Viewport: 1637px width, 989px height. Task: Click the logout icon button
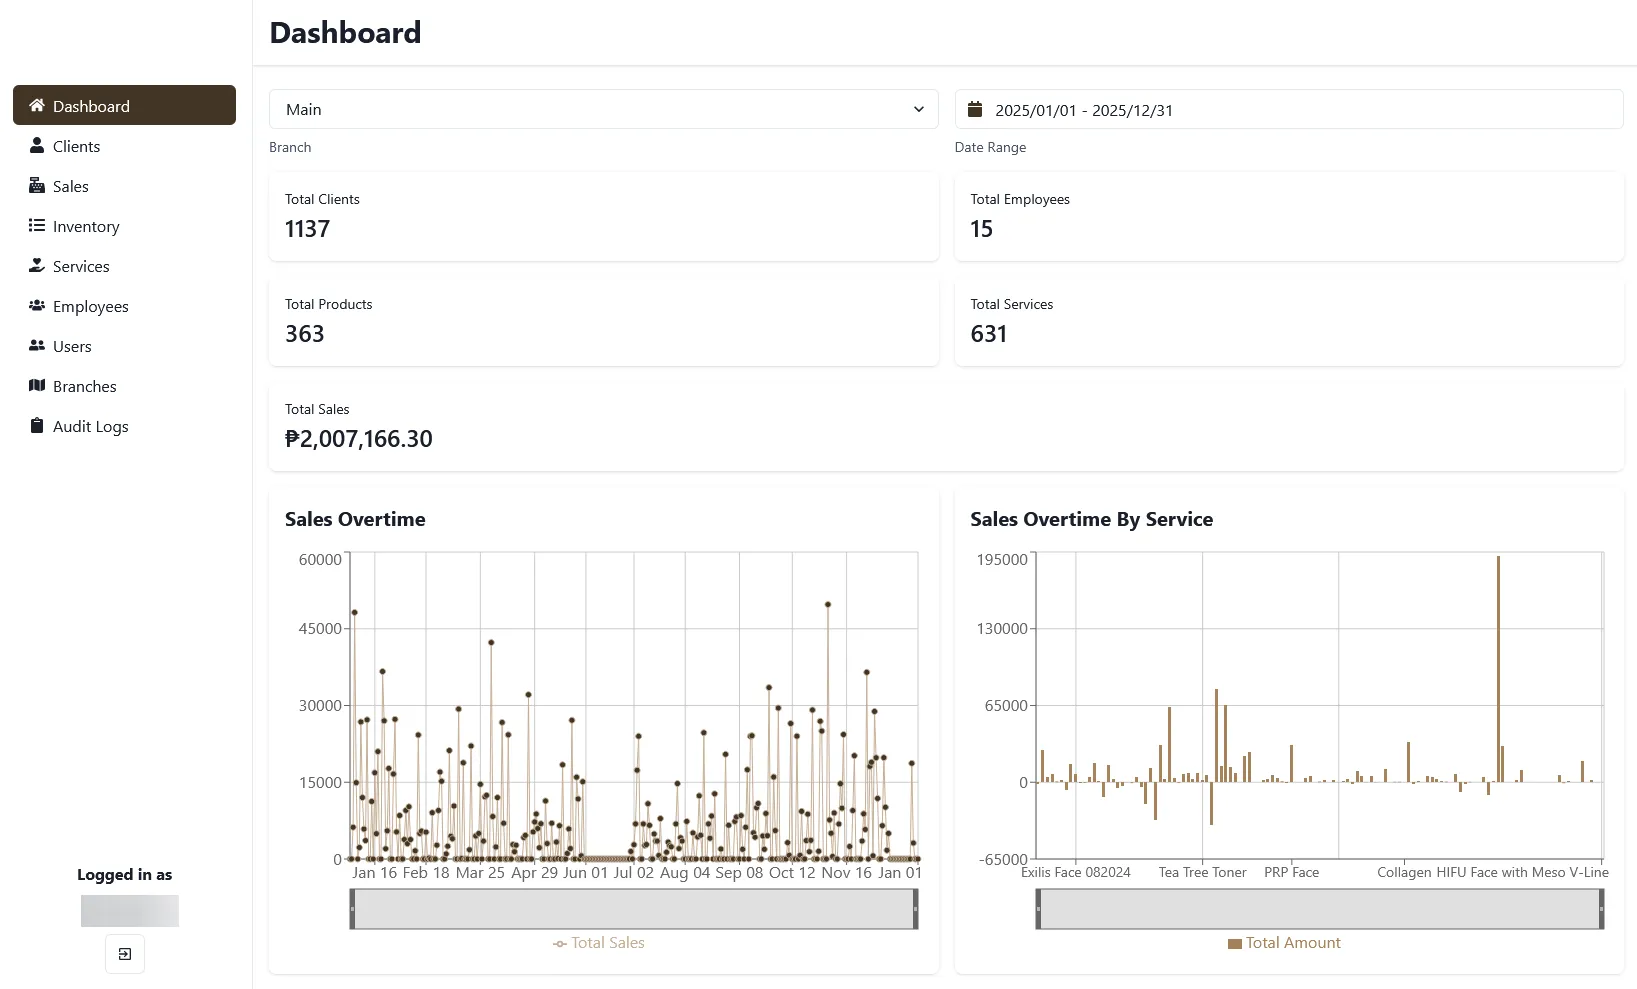[125, 954]
